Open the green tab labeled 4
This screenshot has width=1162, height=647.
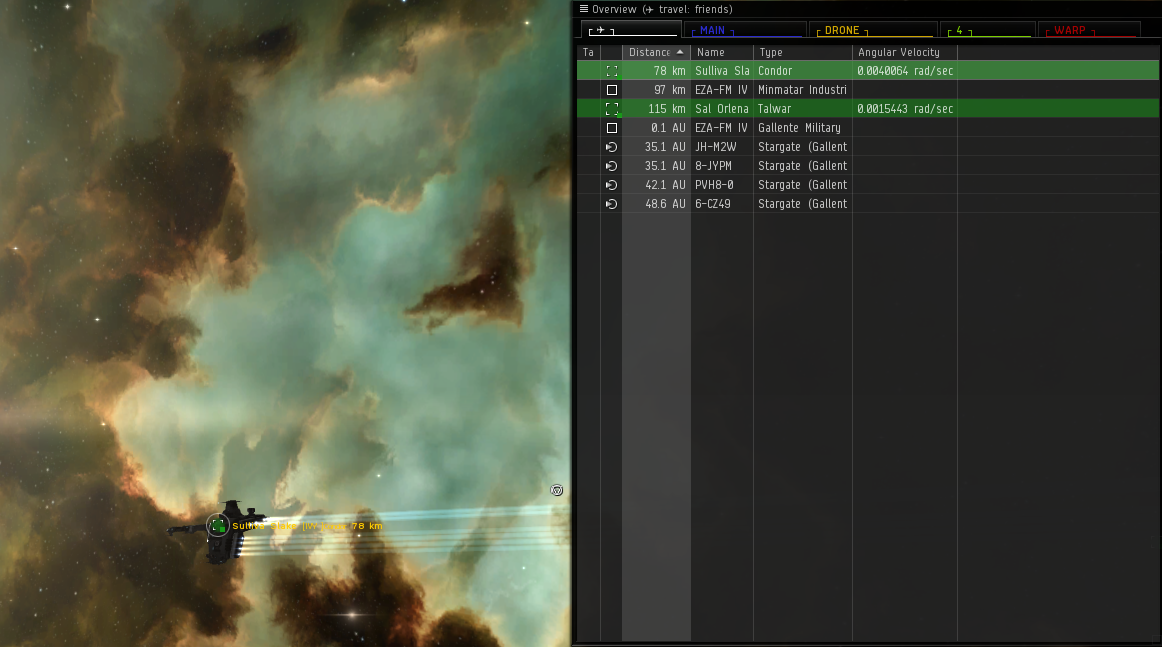(x=987, y=30)
